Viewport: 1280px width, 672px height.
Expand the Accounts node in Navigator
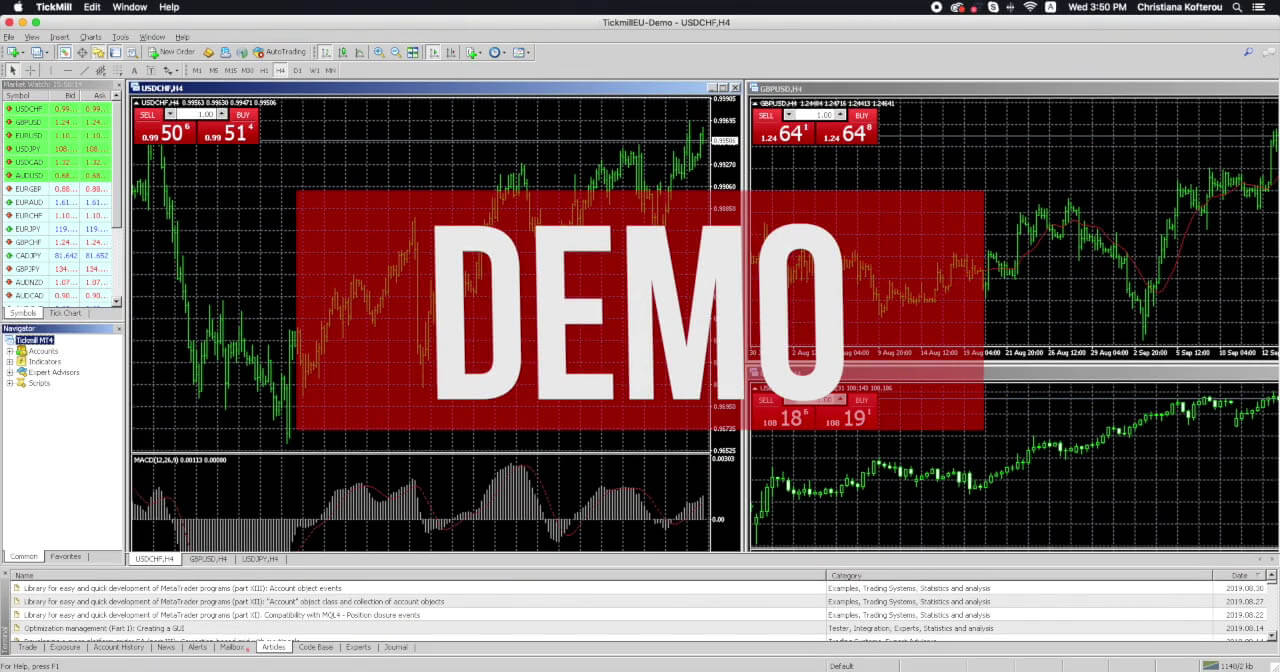pyautogui.click(x=10, y=351)
